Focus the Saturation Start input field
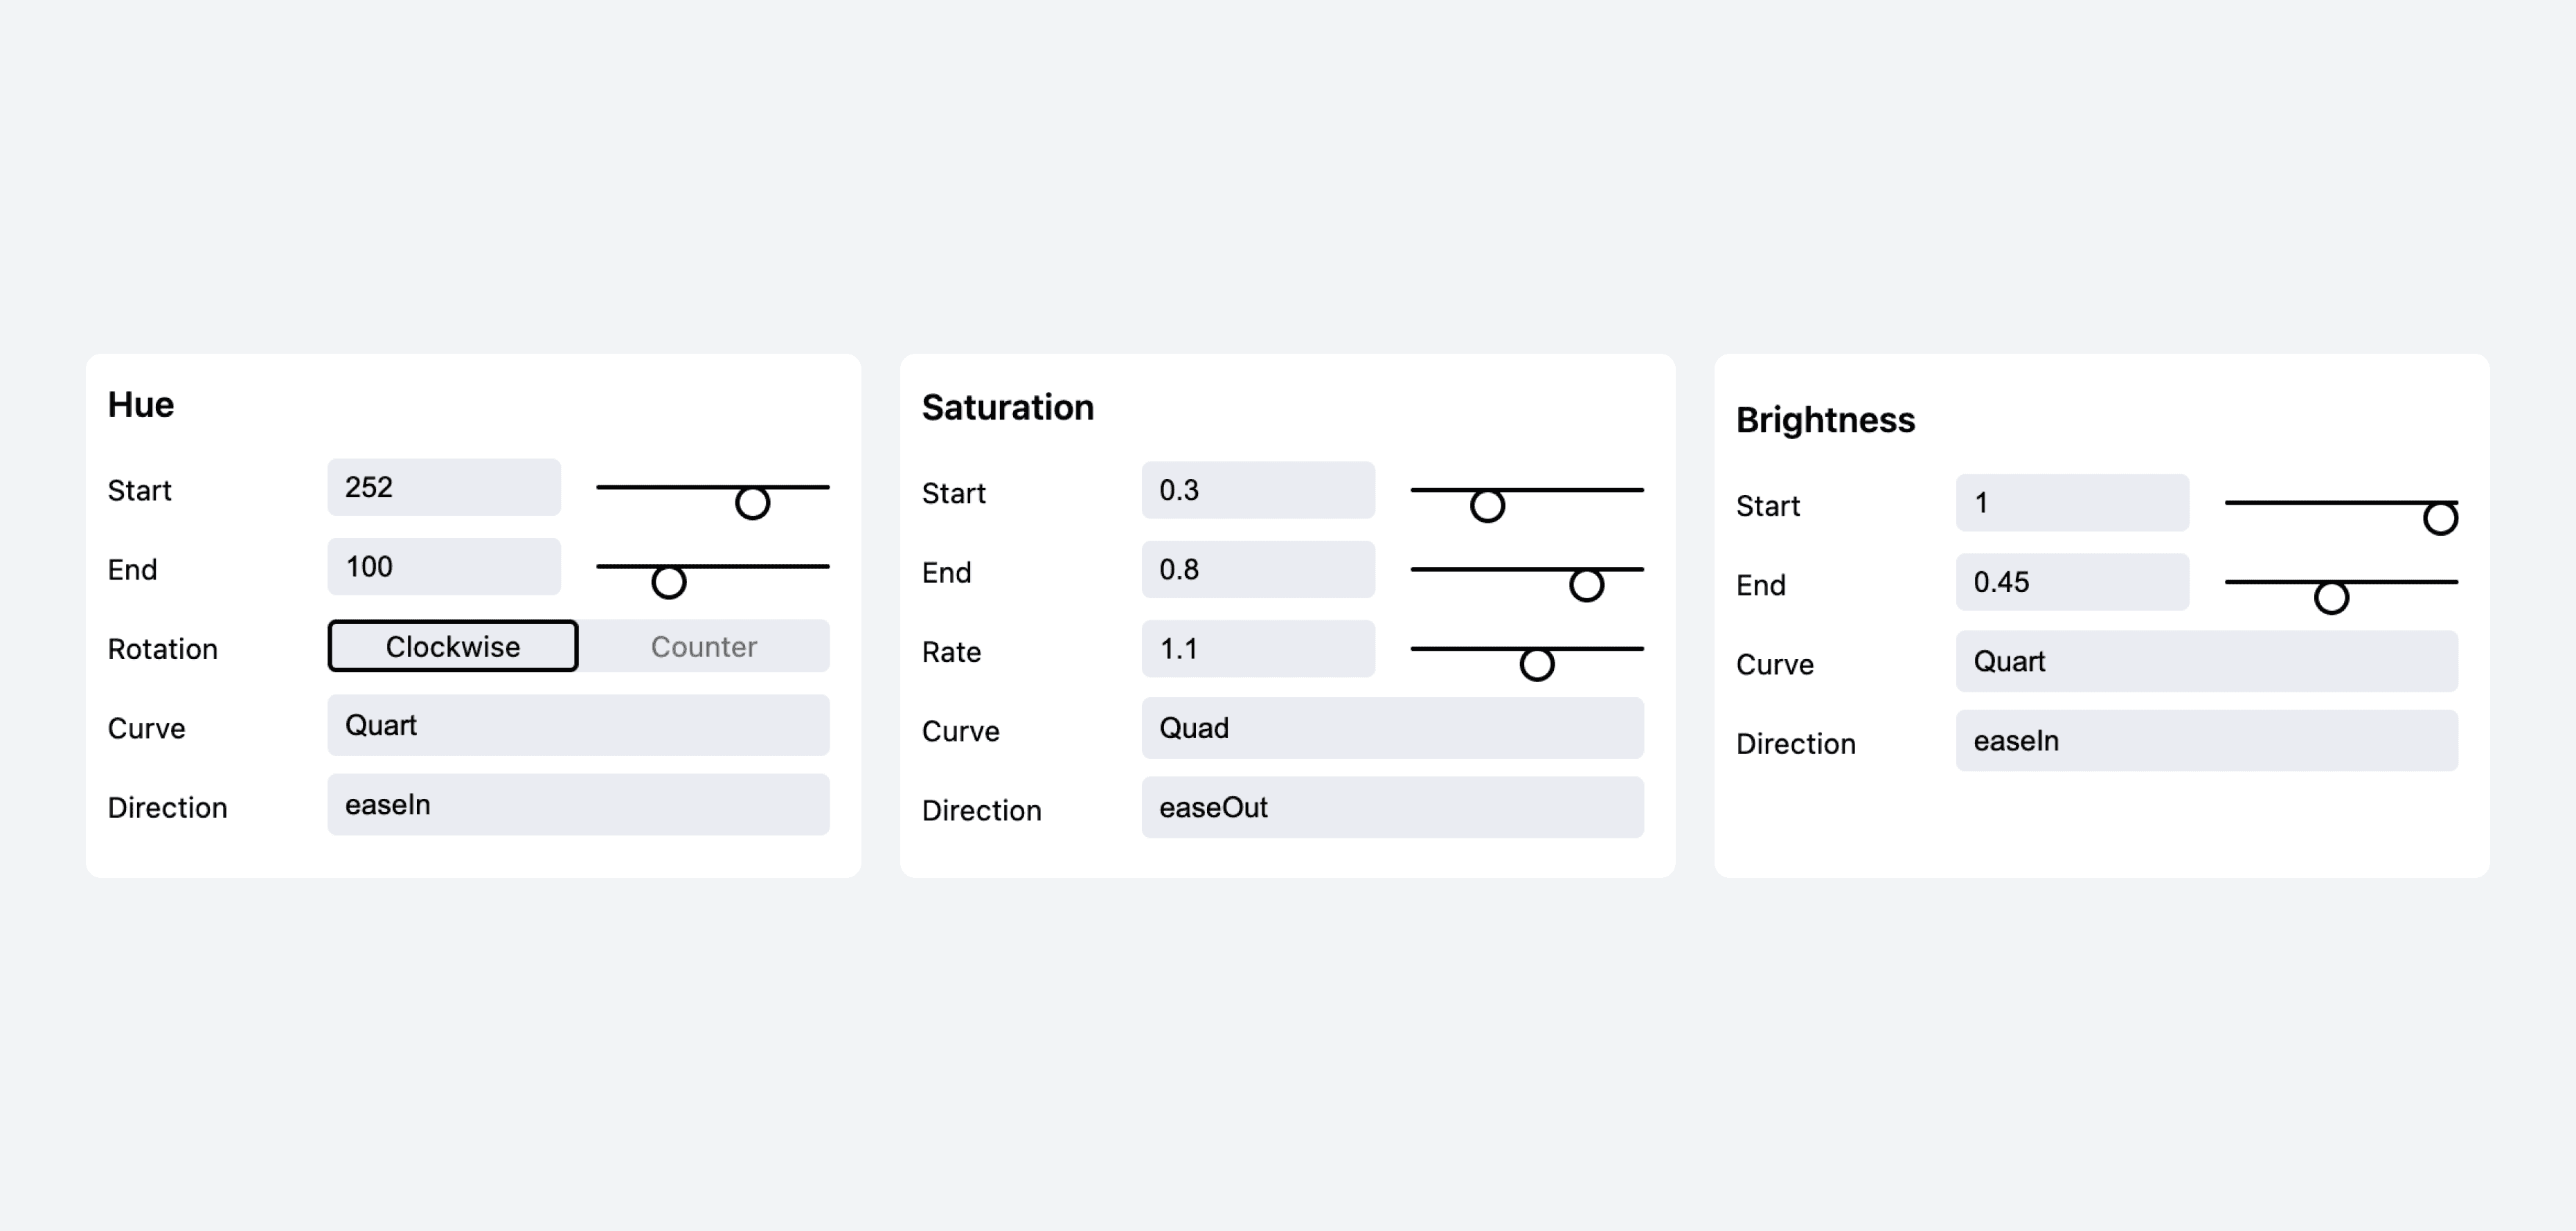 [x=1258, y=490]
